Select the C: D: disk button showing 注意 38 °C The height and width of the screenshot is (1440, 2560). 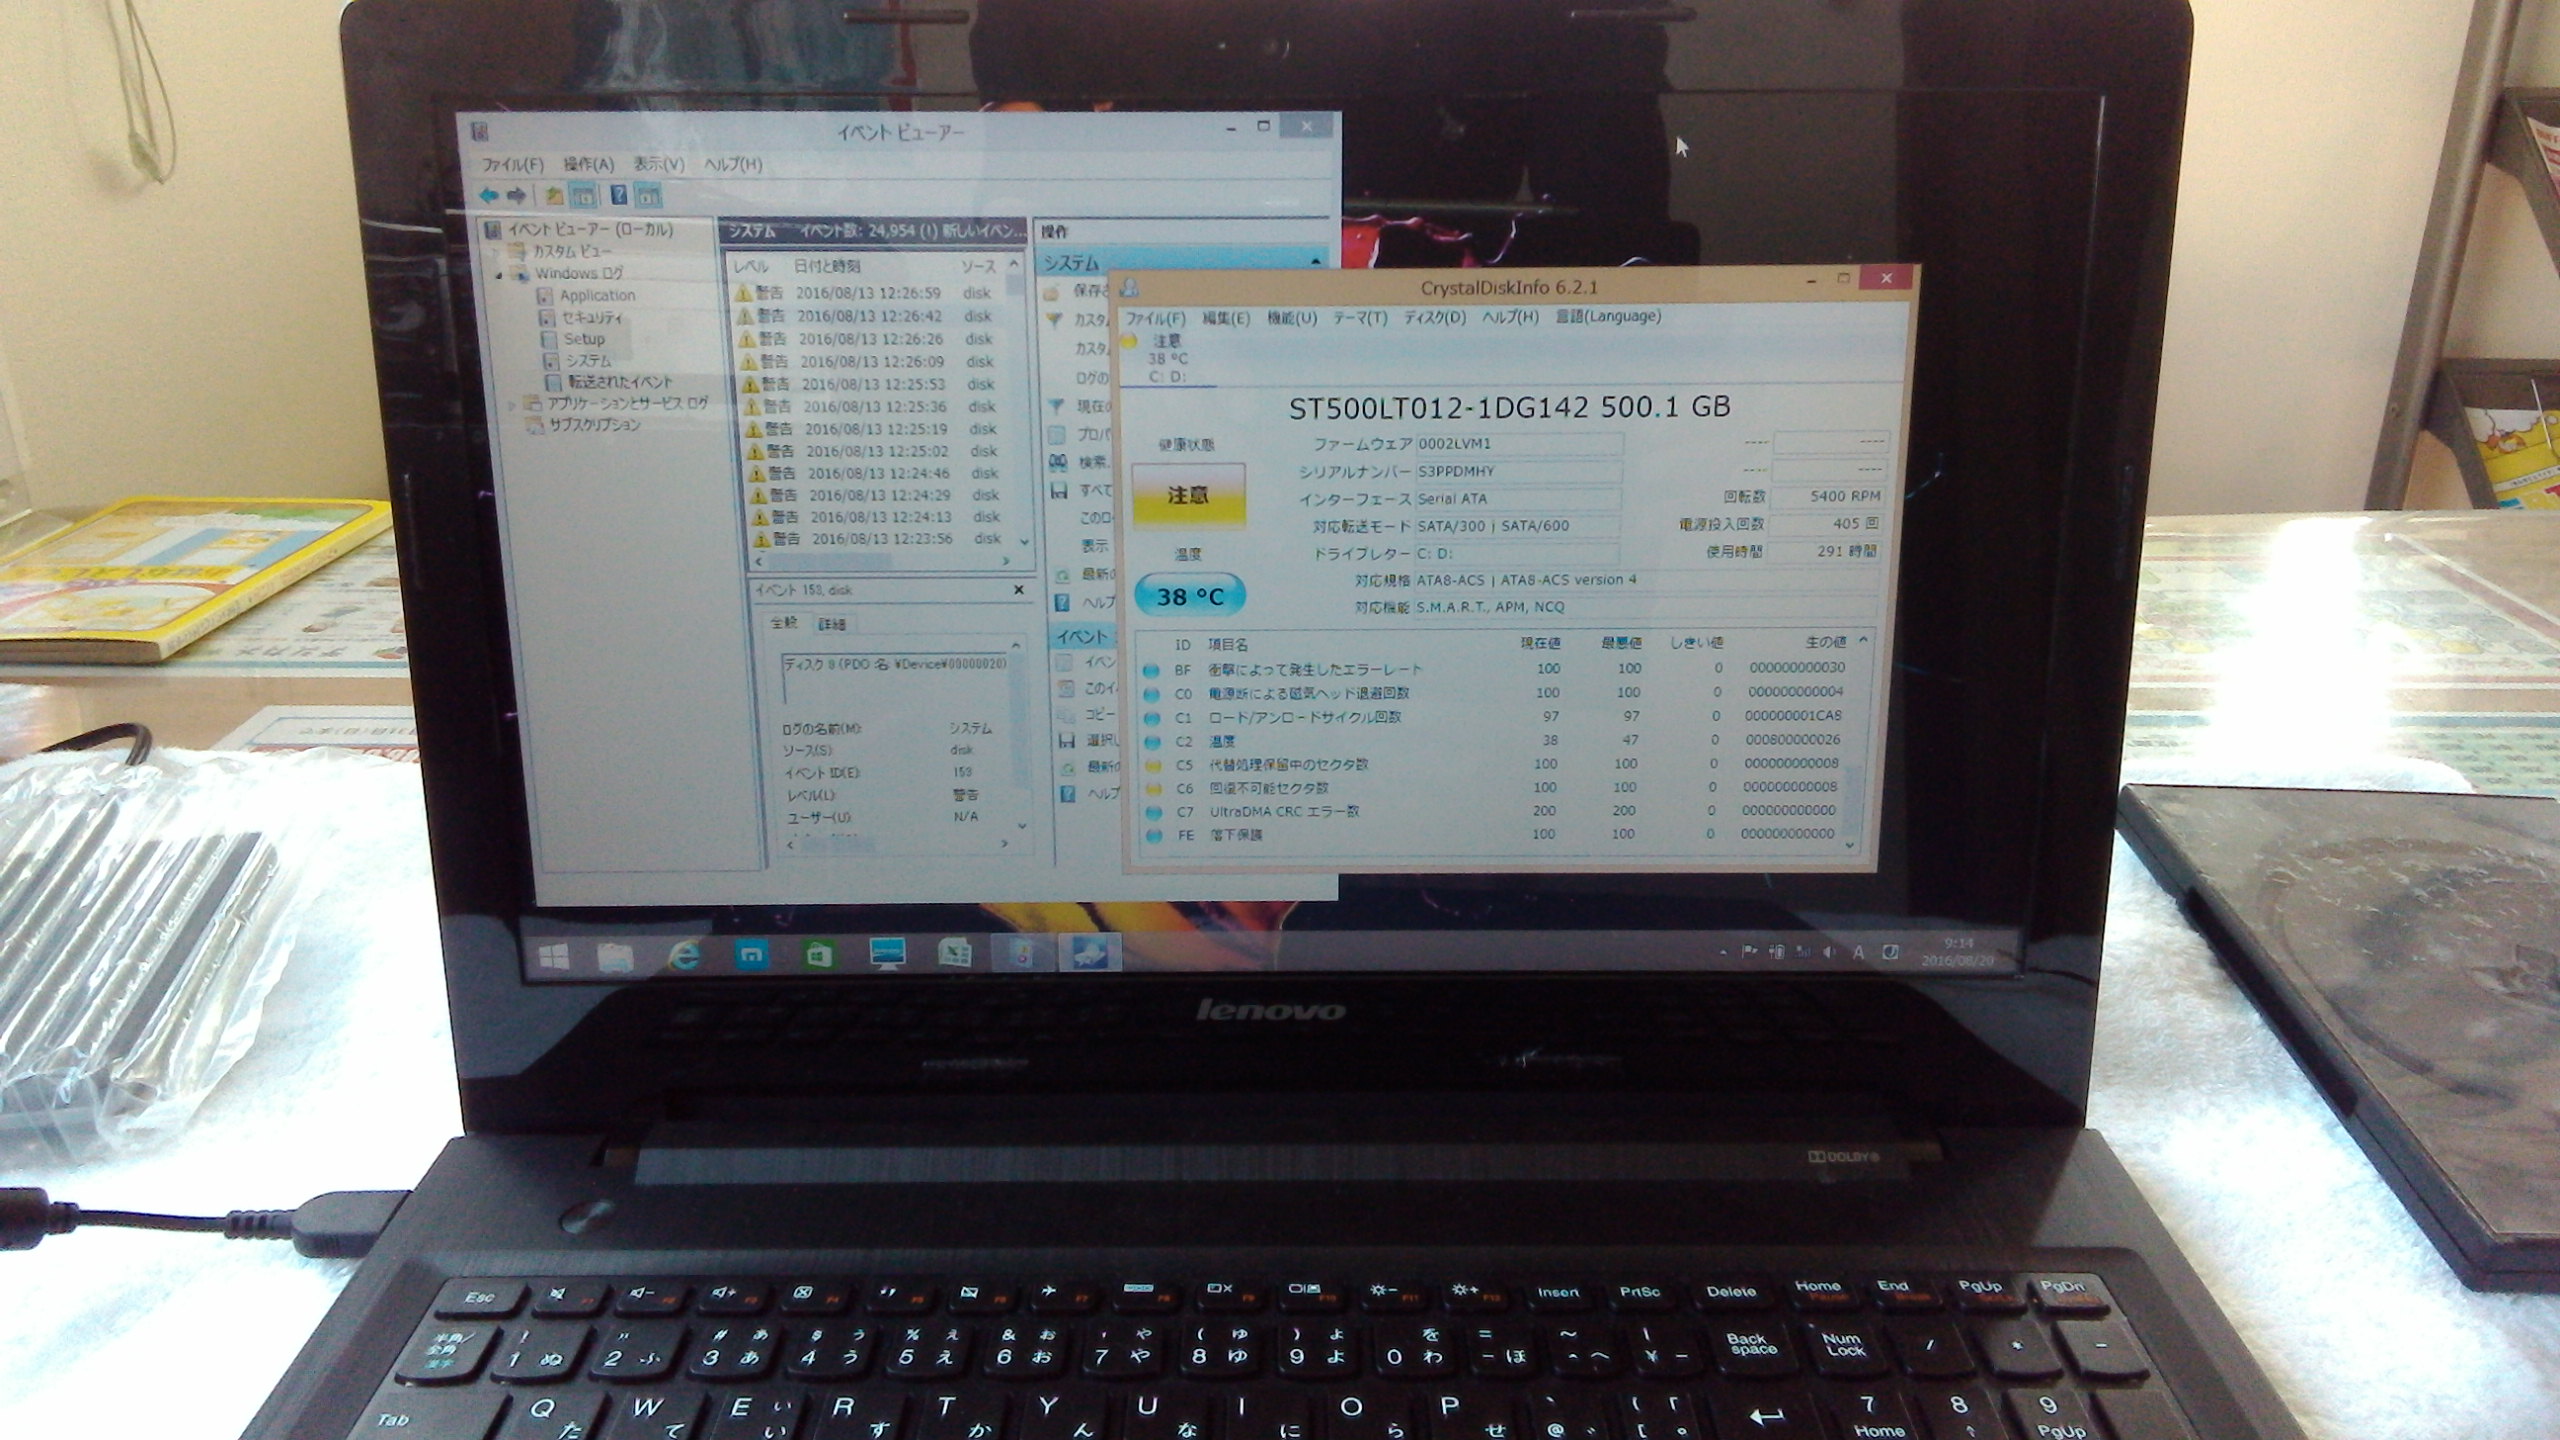[1166, 359]
